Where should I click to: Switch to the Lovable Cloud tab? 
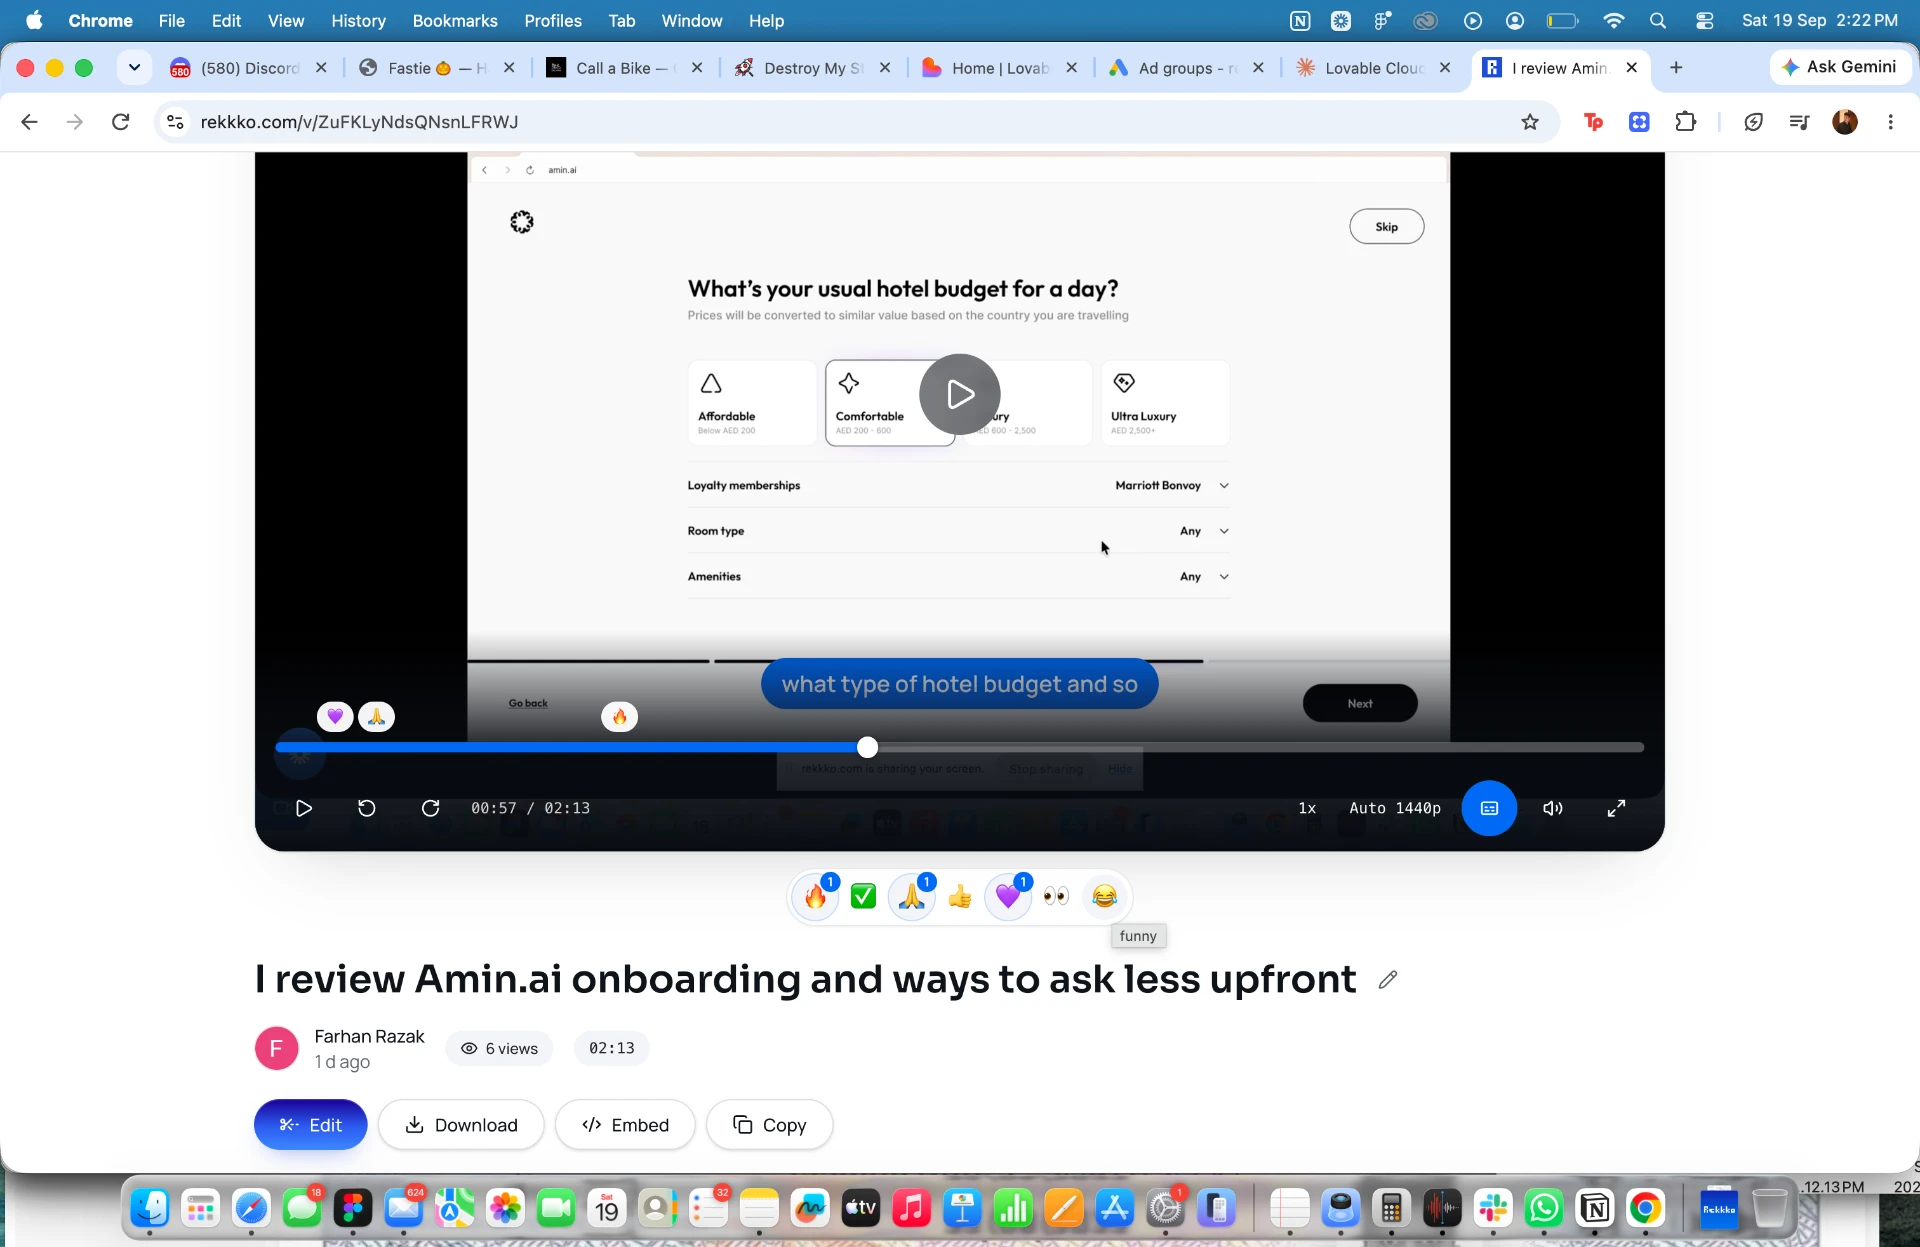tap(1374, 68)
